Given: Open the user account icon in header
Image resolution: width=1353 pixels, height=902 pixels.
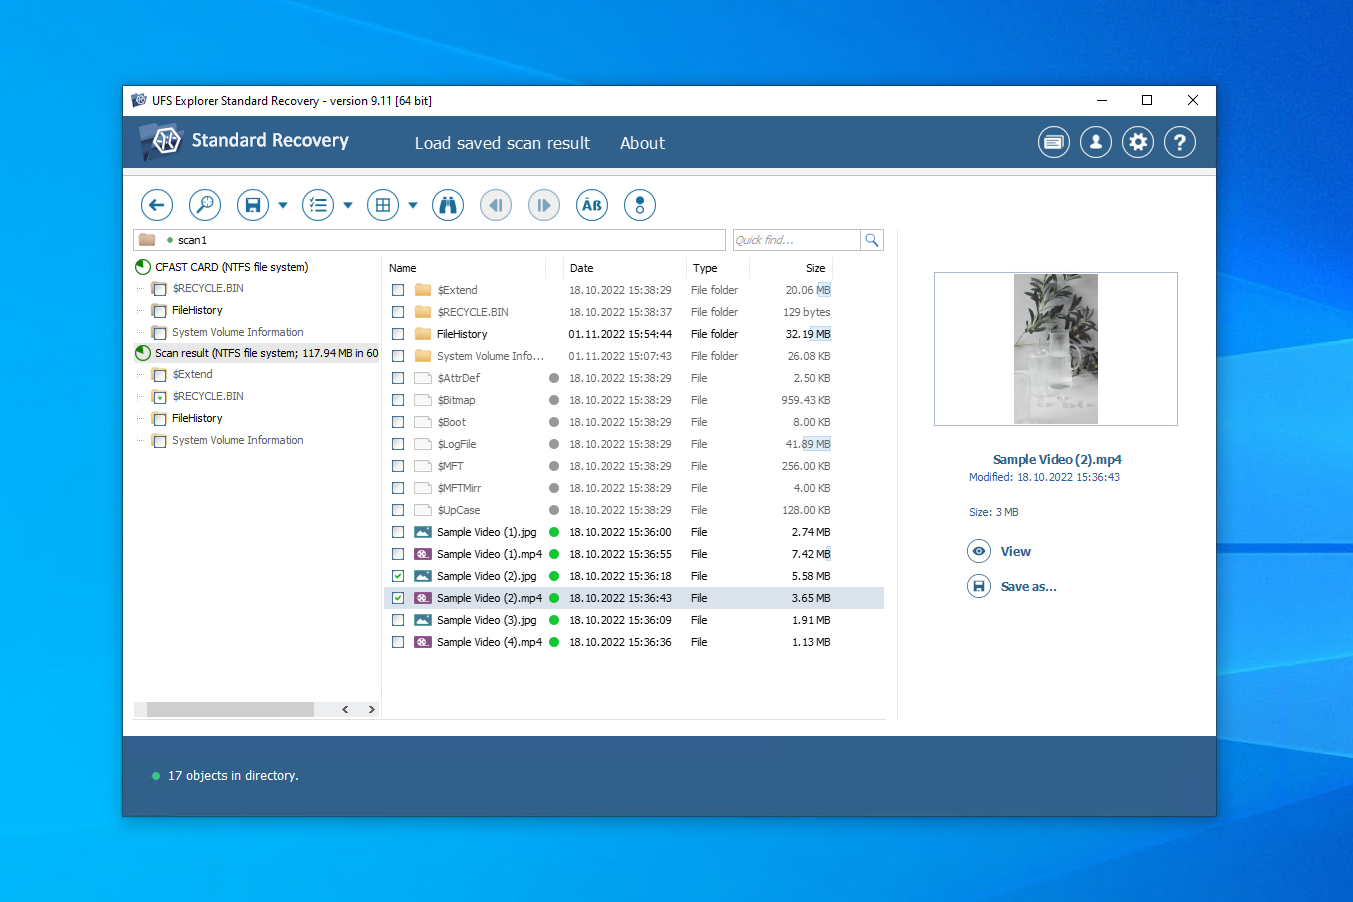Looking at the screenshot, I should [x=1095, y=142].
